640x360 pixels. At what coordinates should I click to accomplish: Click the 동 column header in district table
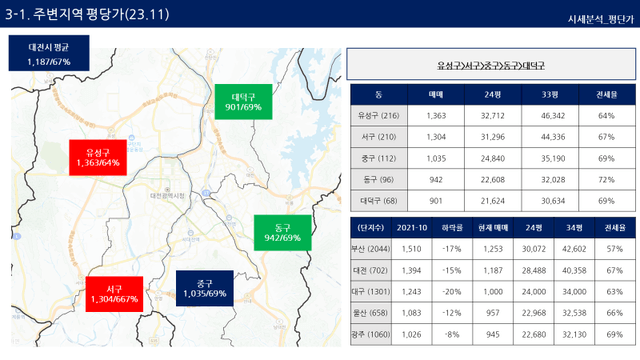379,95
